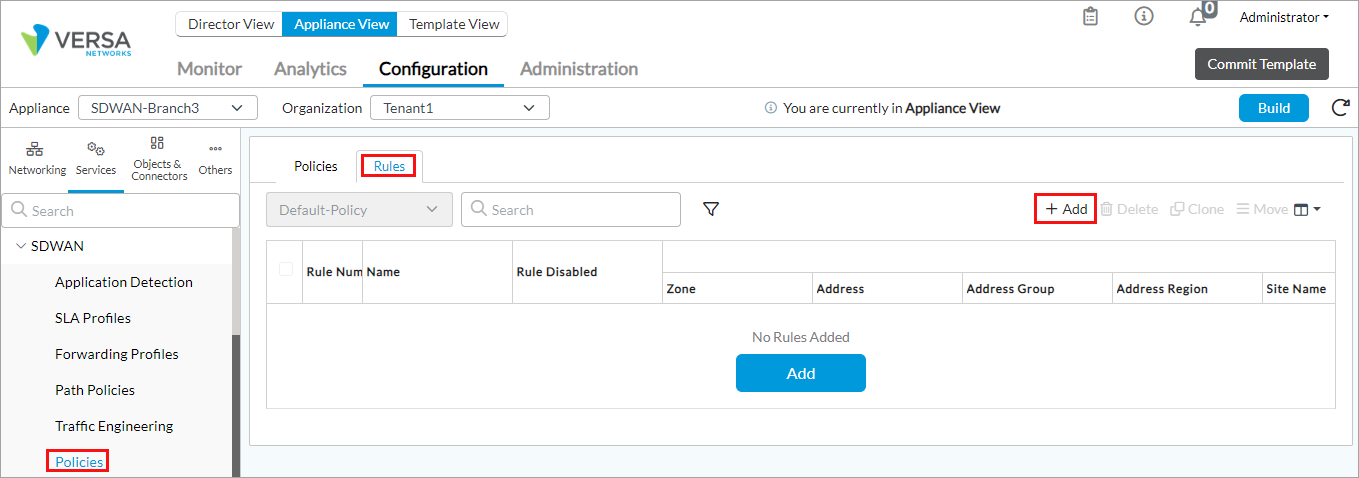Click the information circle icon
This screenshot has width=1359, height=478.
click(x=1144, y=16)
